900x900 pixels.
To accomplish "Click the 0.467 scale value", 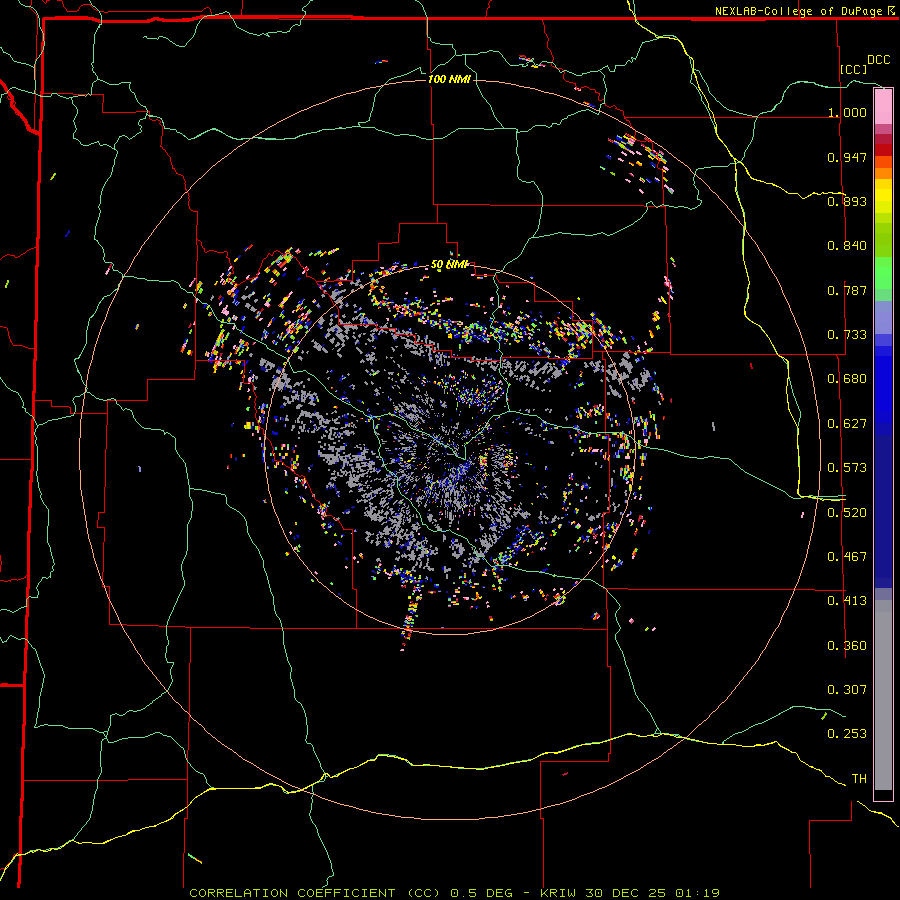I will pyautogui.click(x=847, y=557).
